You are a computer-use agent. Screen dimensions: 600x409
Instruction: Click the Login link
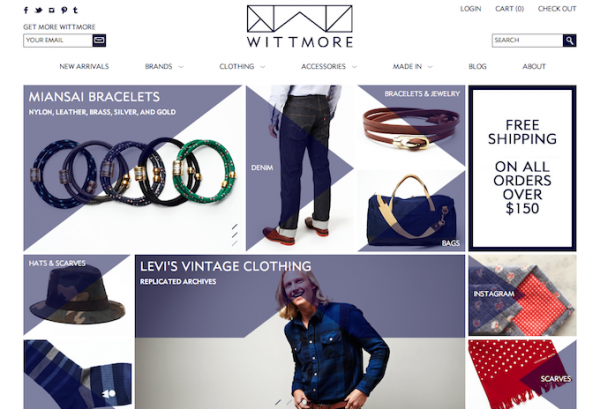coord(471,9)
